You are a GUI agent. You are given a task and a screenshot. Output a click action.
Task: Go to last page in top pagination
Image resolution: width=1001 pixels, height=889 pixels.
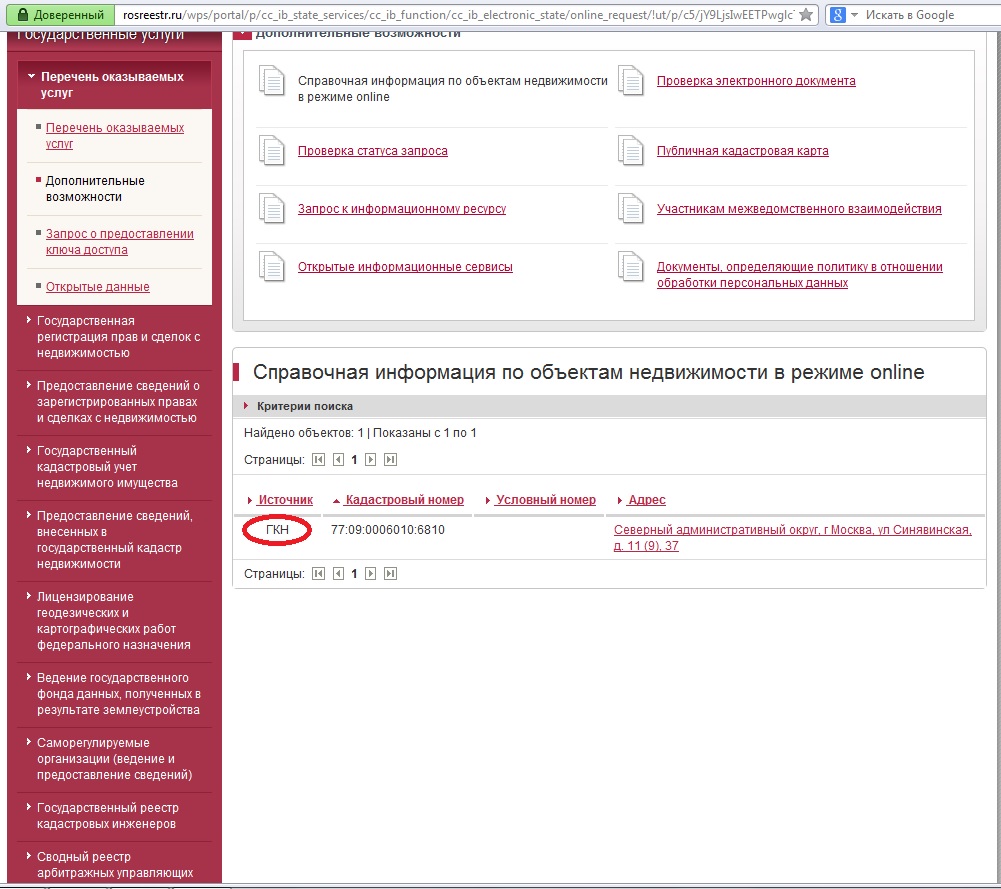pos(390,460)
